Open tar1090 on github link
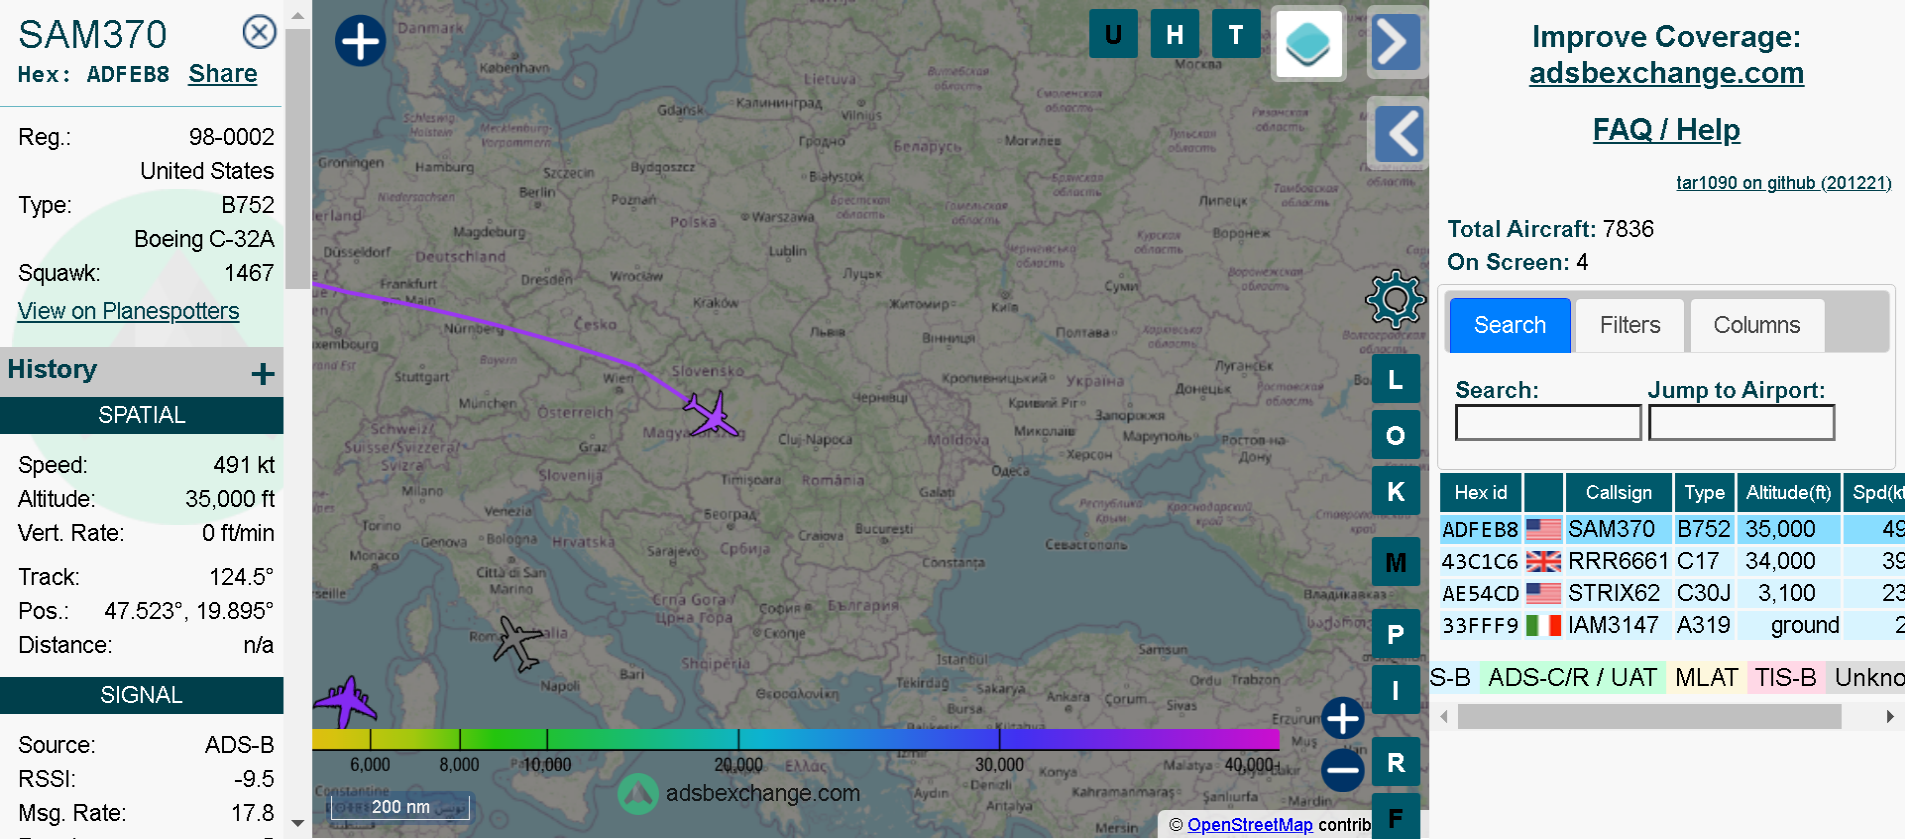 pyautogui.click(x=1783, y=183)
